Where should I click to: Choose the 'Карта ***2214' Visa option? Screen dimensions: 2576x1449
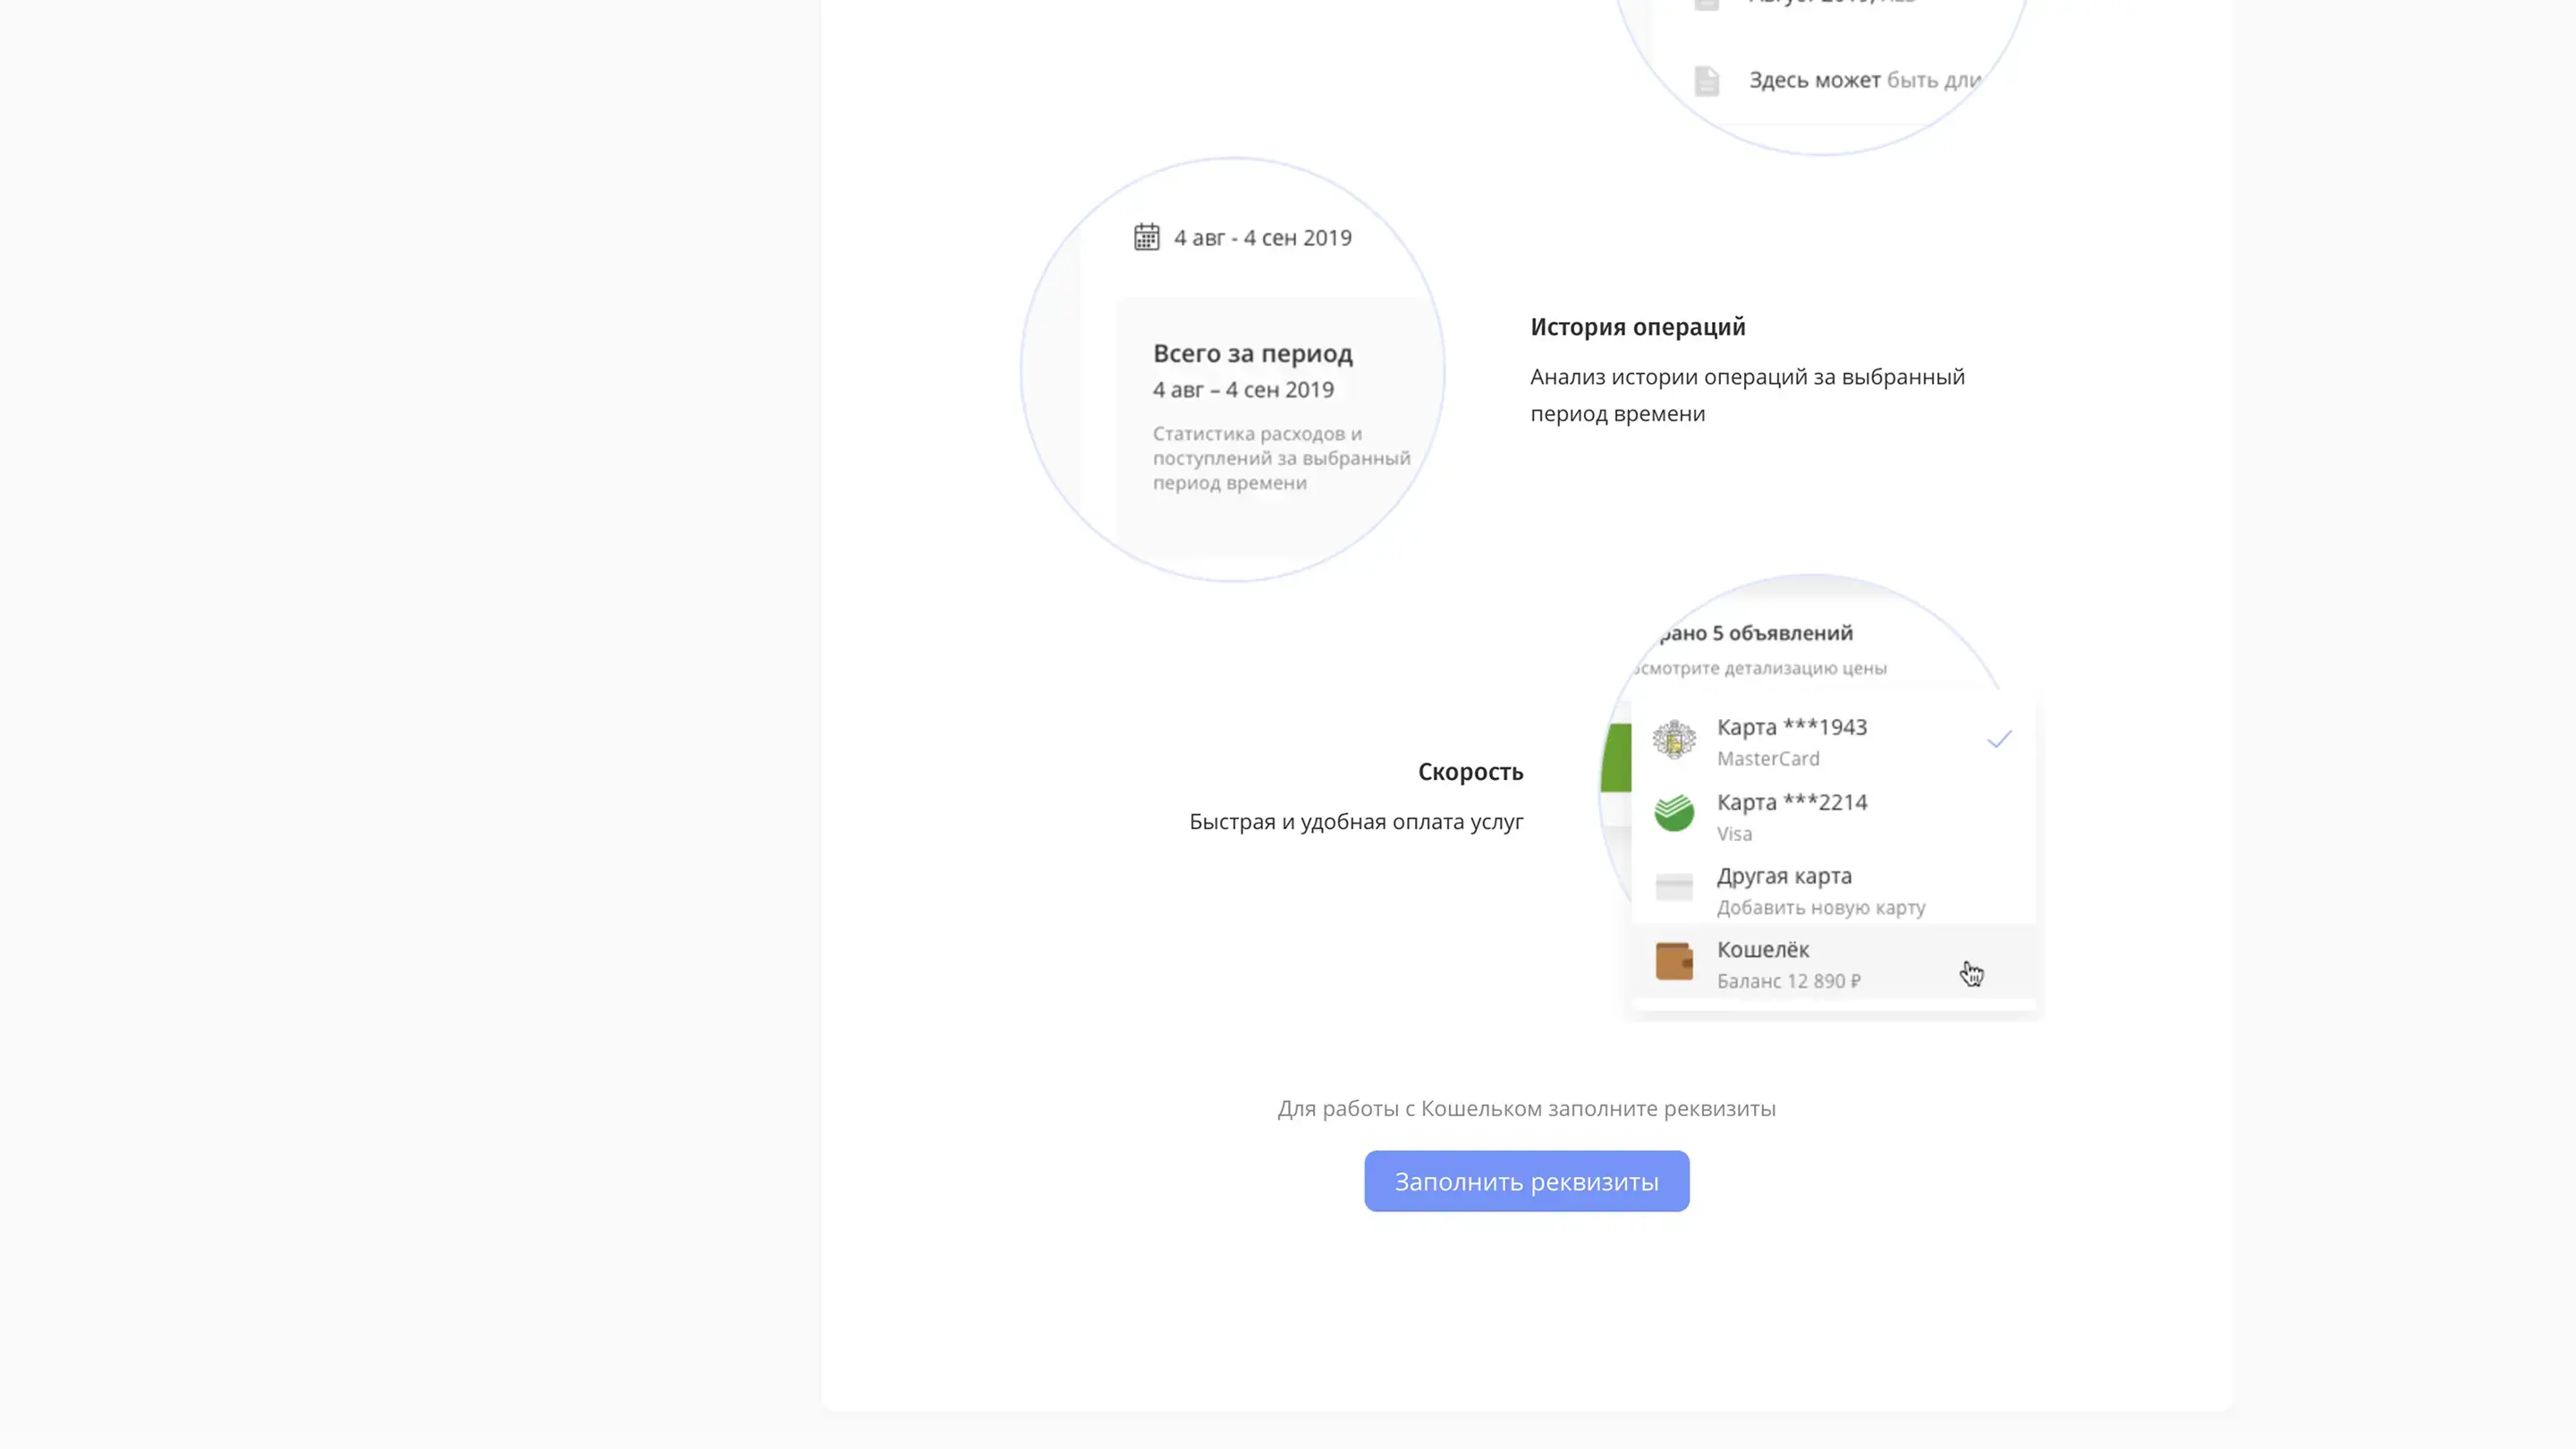1791,816
